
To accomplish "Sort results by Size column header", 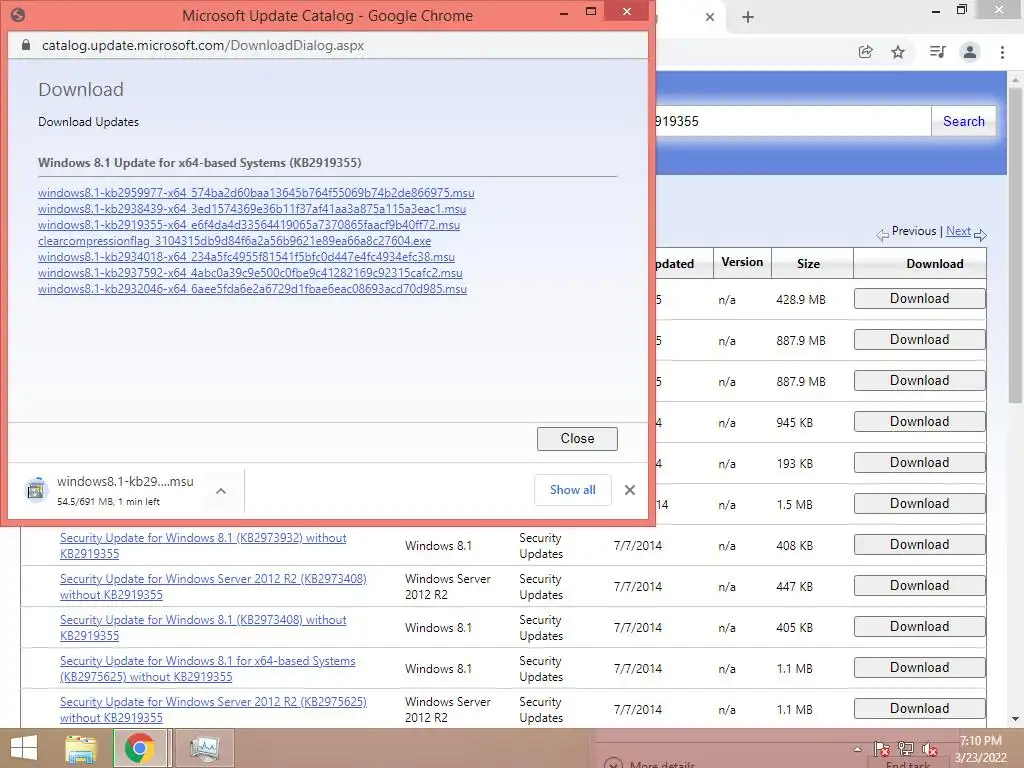I will pyautogui.click(x=808, y=264).
